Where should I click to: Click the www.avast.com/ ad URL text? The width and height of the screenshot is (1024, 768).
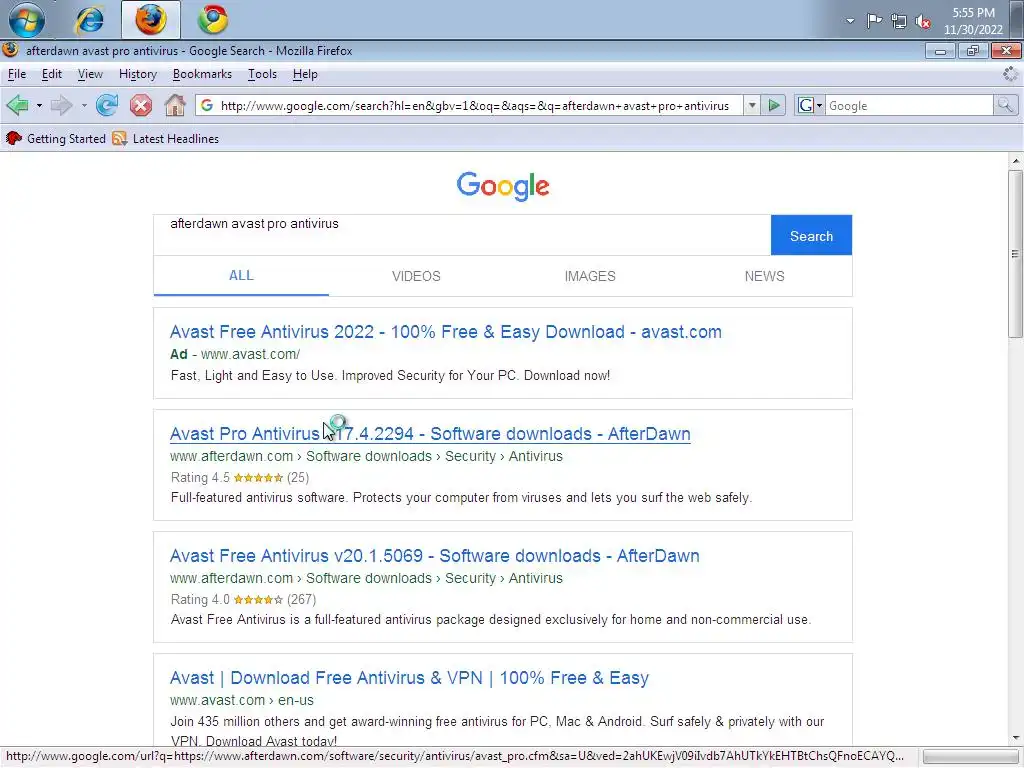pos(250,354)
